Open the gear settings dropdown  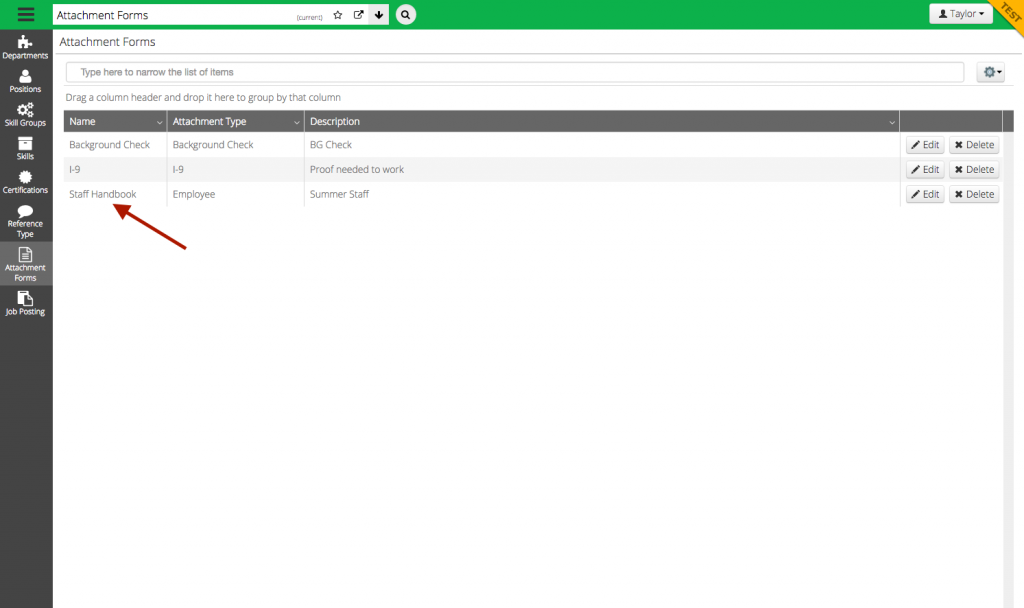point(990,72)
